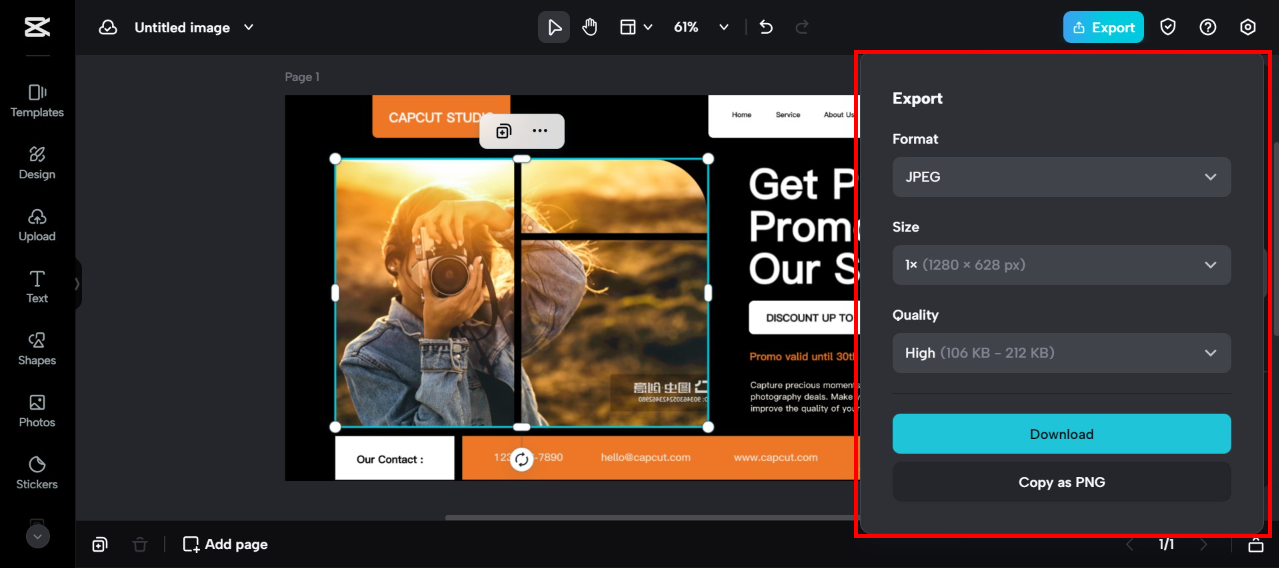Image resolution: width=1279 pixels, height=568 pixels.
Task: Click the 1/1 page indicator
Action: tap(1166, 545)
